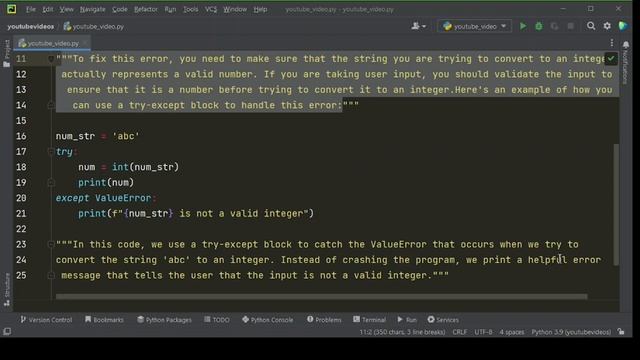Viewport: 640px width, 360px height.
Task: Open the JetBrains toolbox icon at the toolbar's right end
Action: tap(623, 26)
